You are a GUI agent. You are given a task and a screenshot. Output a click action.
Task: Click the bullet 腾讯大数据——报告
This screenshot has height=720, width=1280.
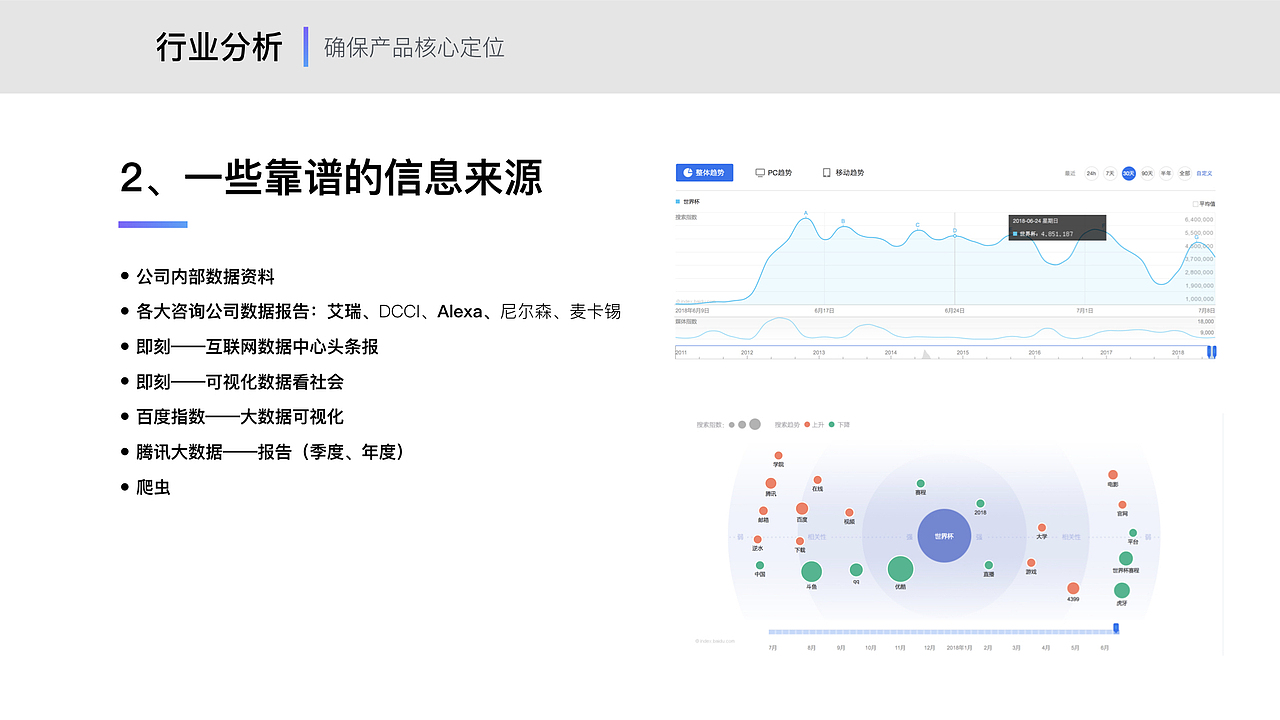tap(271, 451)
